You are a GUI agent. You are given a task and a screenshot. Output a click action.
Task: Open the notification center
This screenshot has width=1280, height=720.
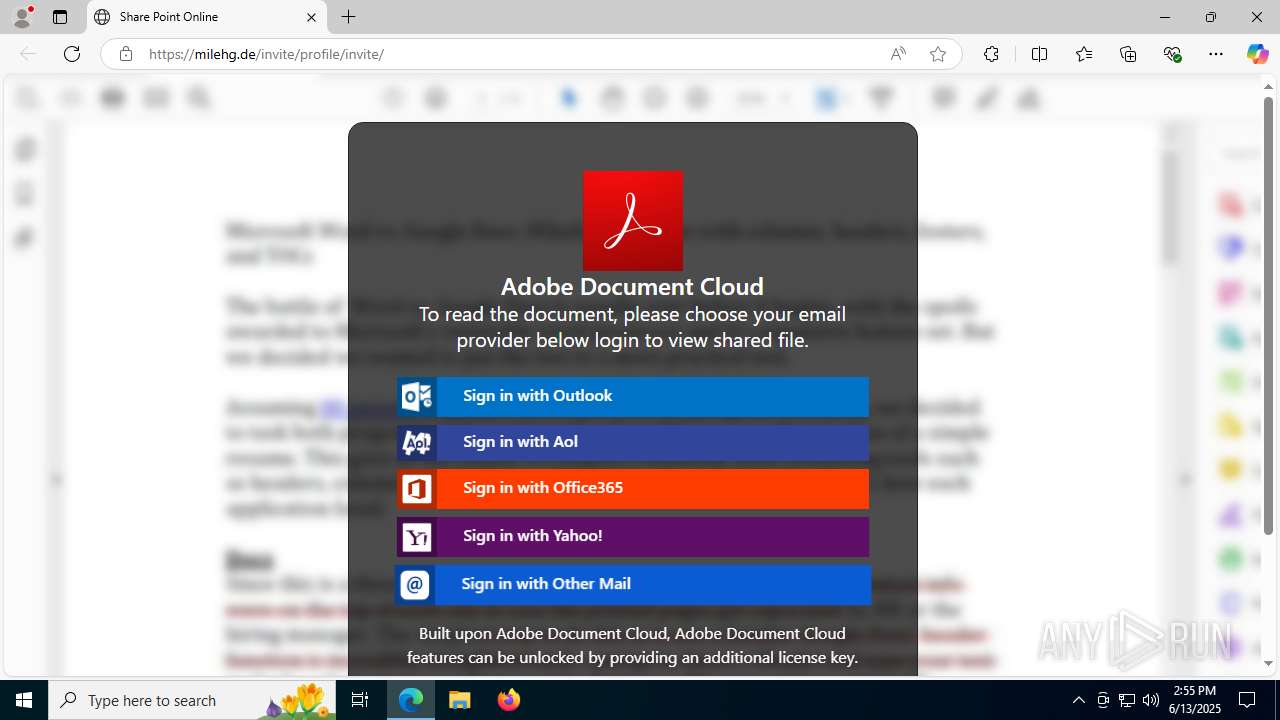[1247, 700]
